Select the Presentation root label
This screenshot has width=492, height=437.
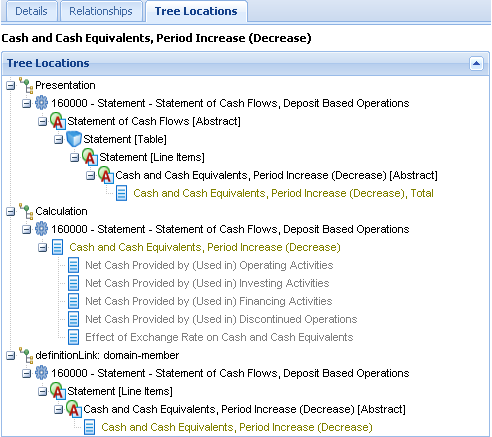click(65, 85)
